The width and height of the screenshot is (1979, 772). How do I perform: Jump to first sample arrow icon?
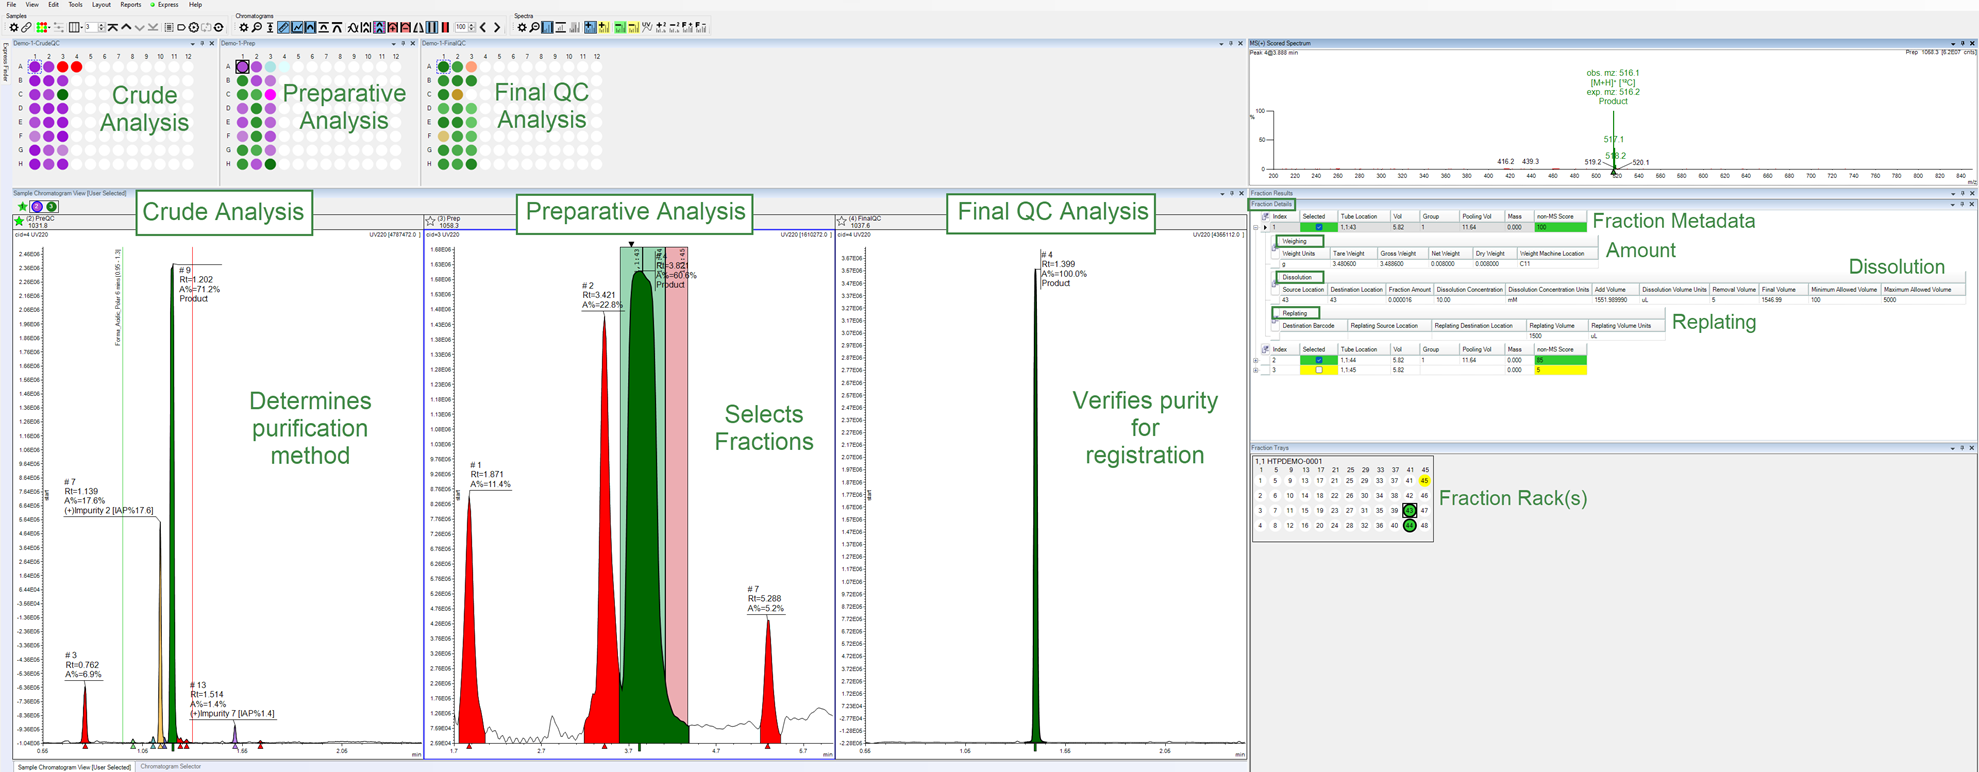113,27
